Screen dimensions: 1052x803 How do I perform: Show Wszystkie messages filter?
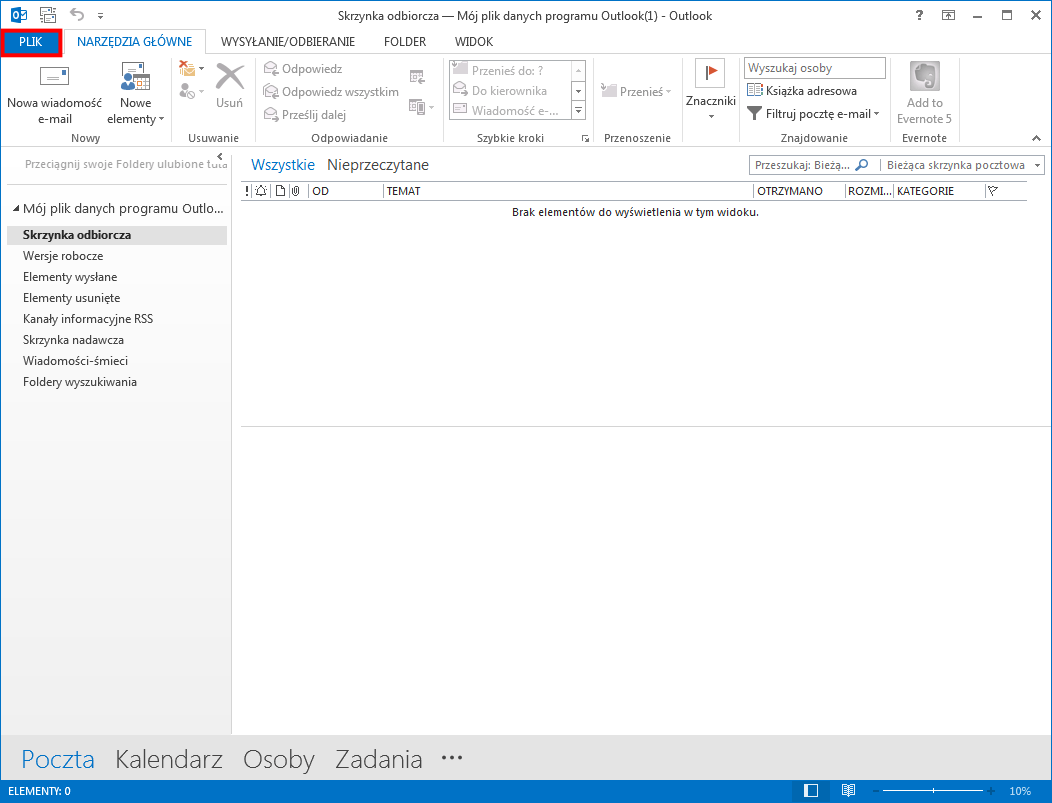coord(282,165)
